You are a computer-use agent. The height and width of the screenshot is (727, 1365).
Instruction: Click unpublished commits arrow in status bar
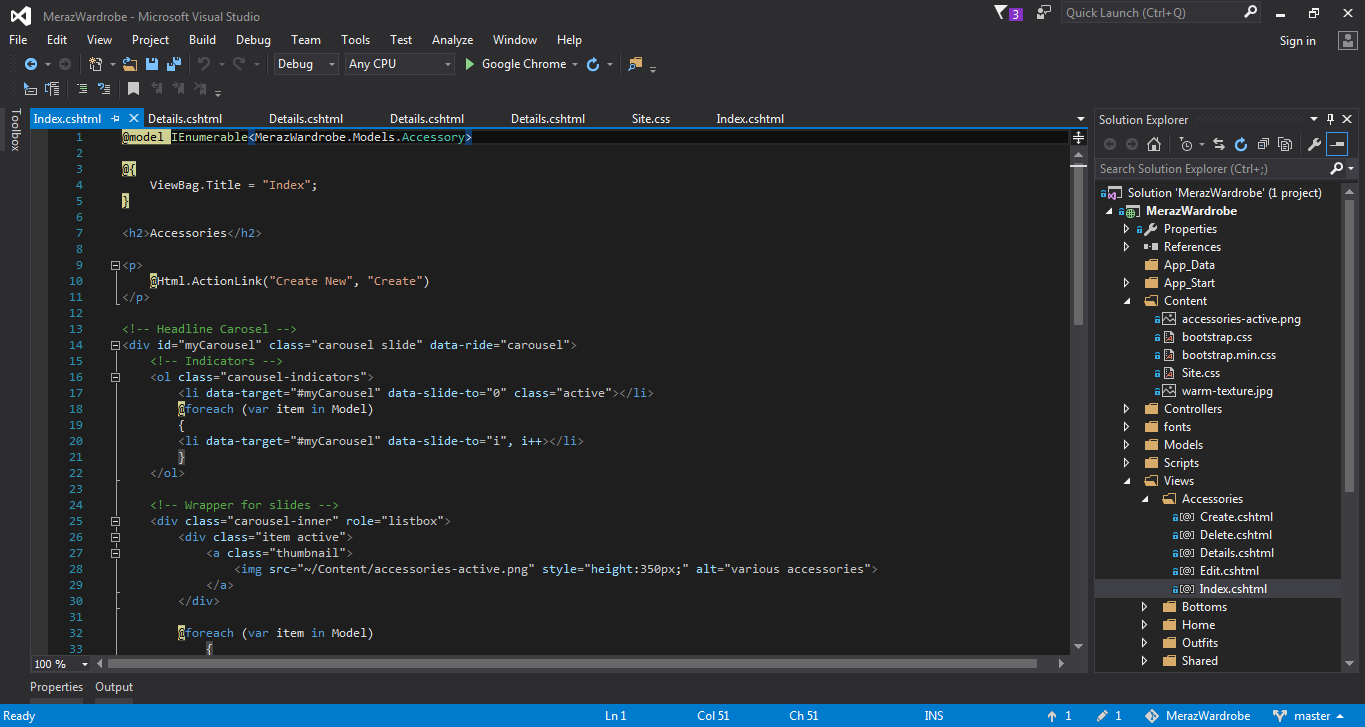pos(1053,716)
